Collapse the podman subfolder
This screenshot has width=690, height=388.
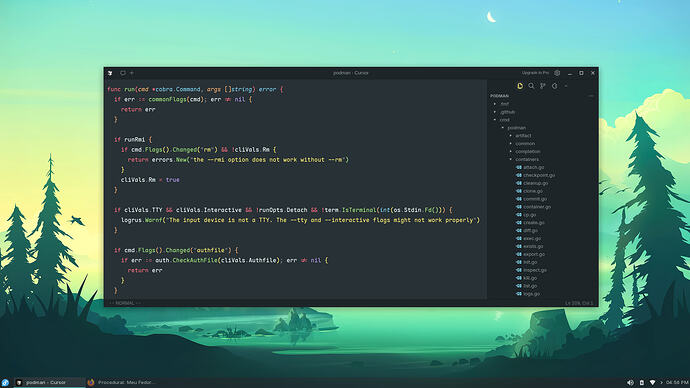pyautogui.click(x=516, y=128)
